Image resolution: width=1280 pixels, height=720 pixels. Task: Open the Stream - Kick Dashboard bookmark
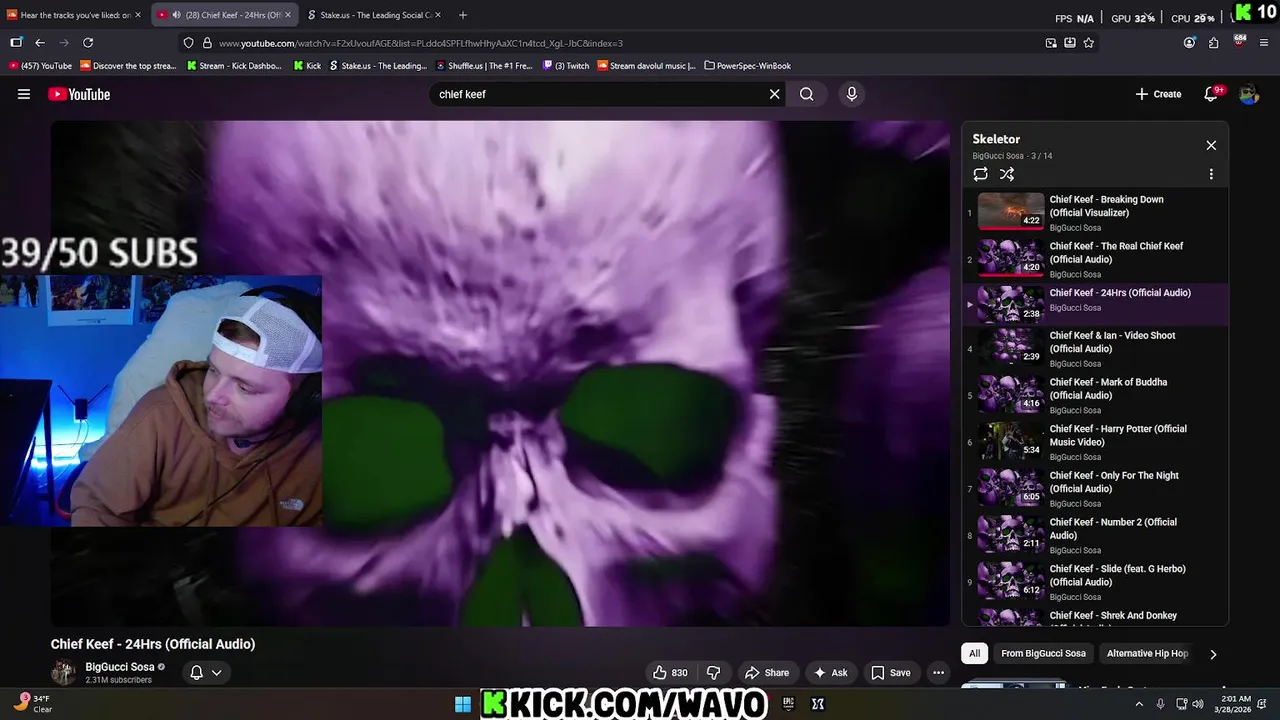(x=233, y=66)
